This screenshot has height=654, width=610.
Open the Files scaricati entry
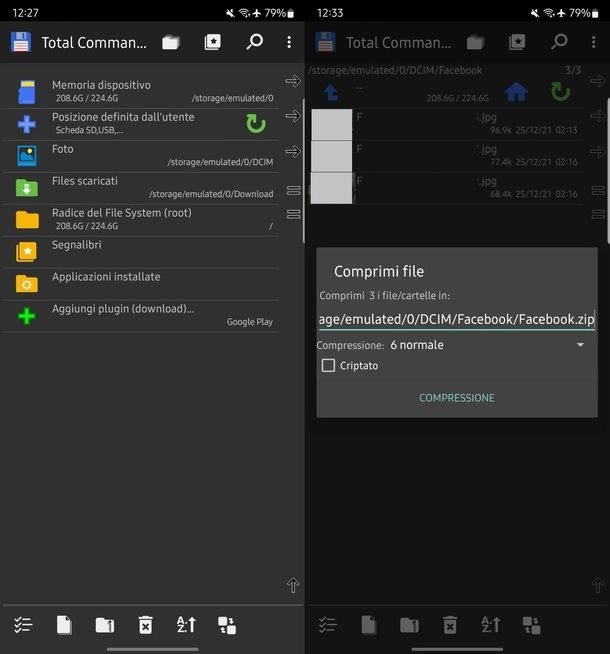coord(141,187)
